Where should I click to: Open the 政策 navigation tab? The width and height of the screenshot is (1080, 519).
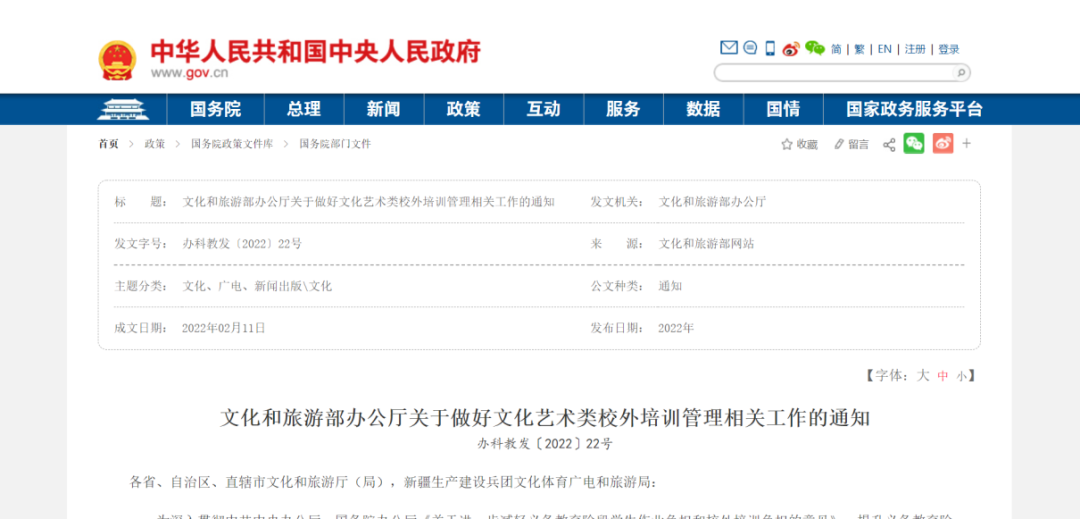[464, 109]
